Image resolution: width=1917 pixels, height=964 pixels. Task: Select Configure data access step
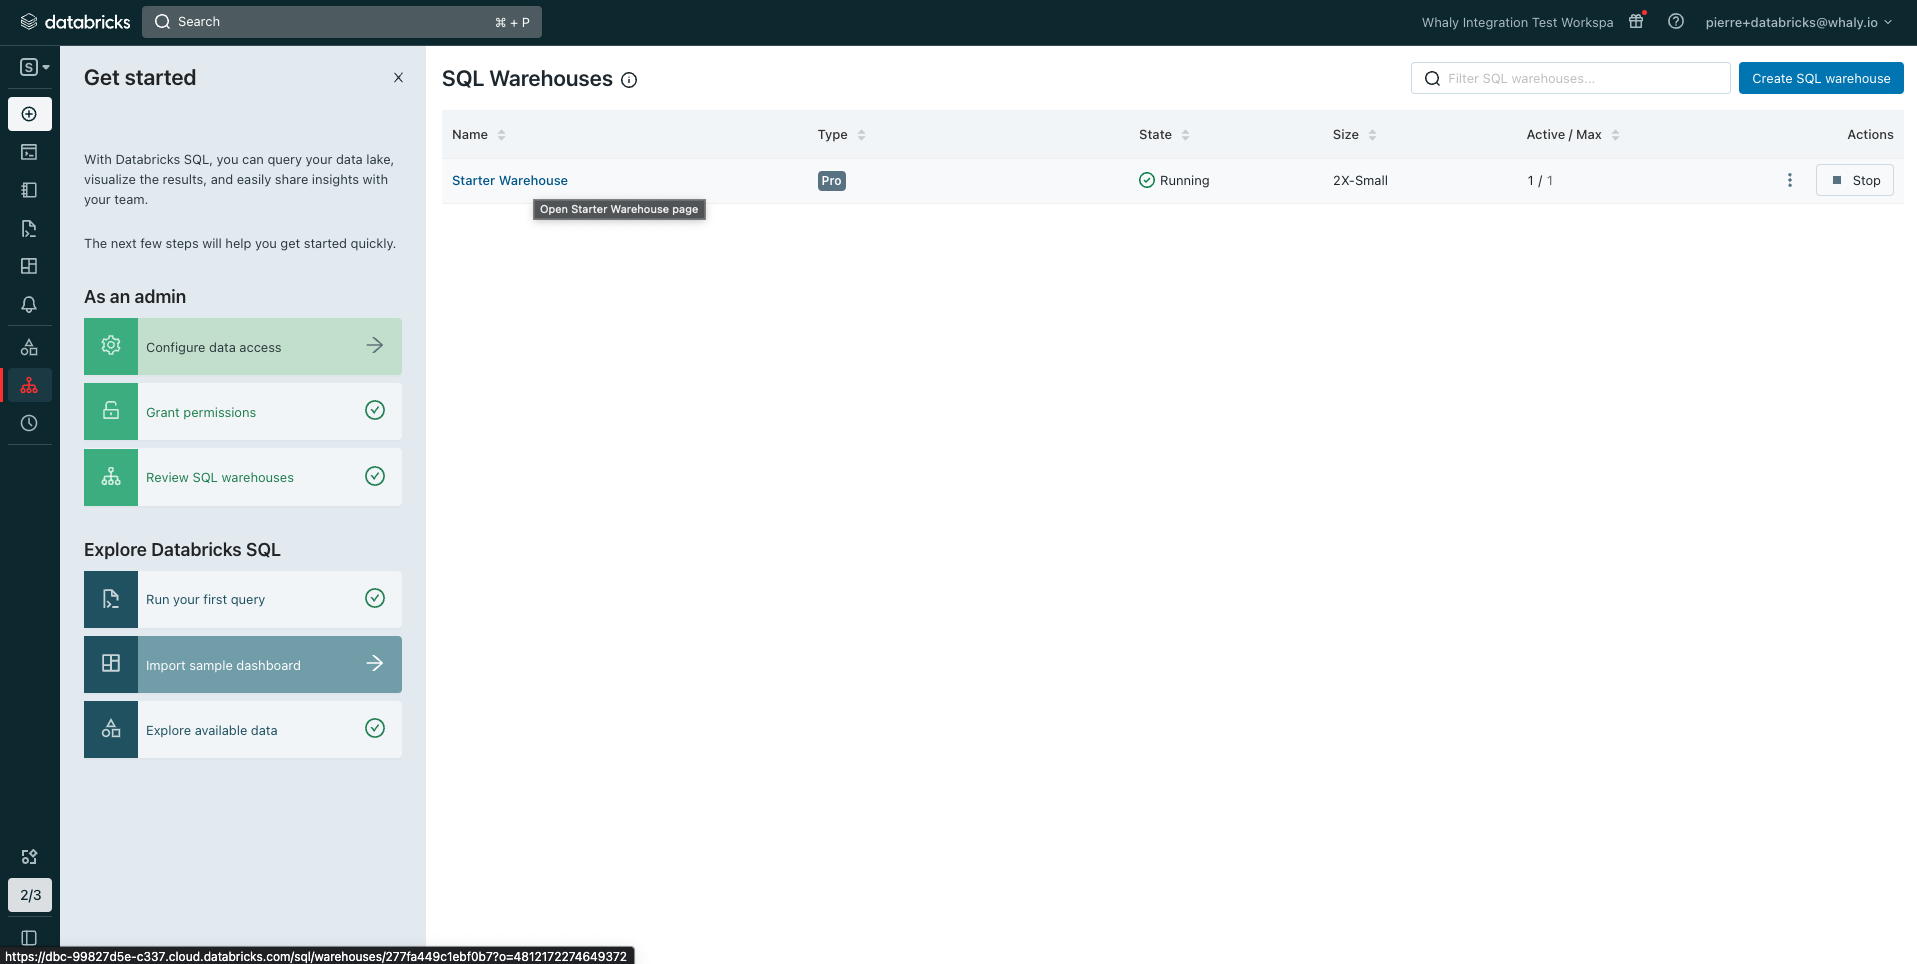pos(243,347)
